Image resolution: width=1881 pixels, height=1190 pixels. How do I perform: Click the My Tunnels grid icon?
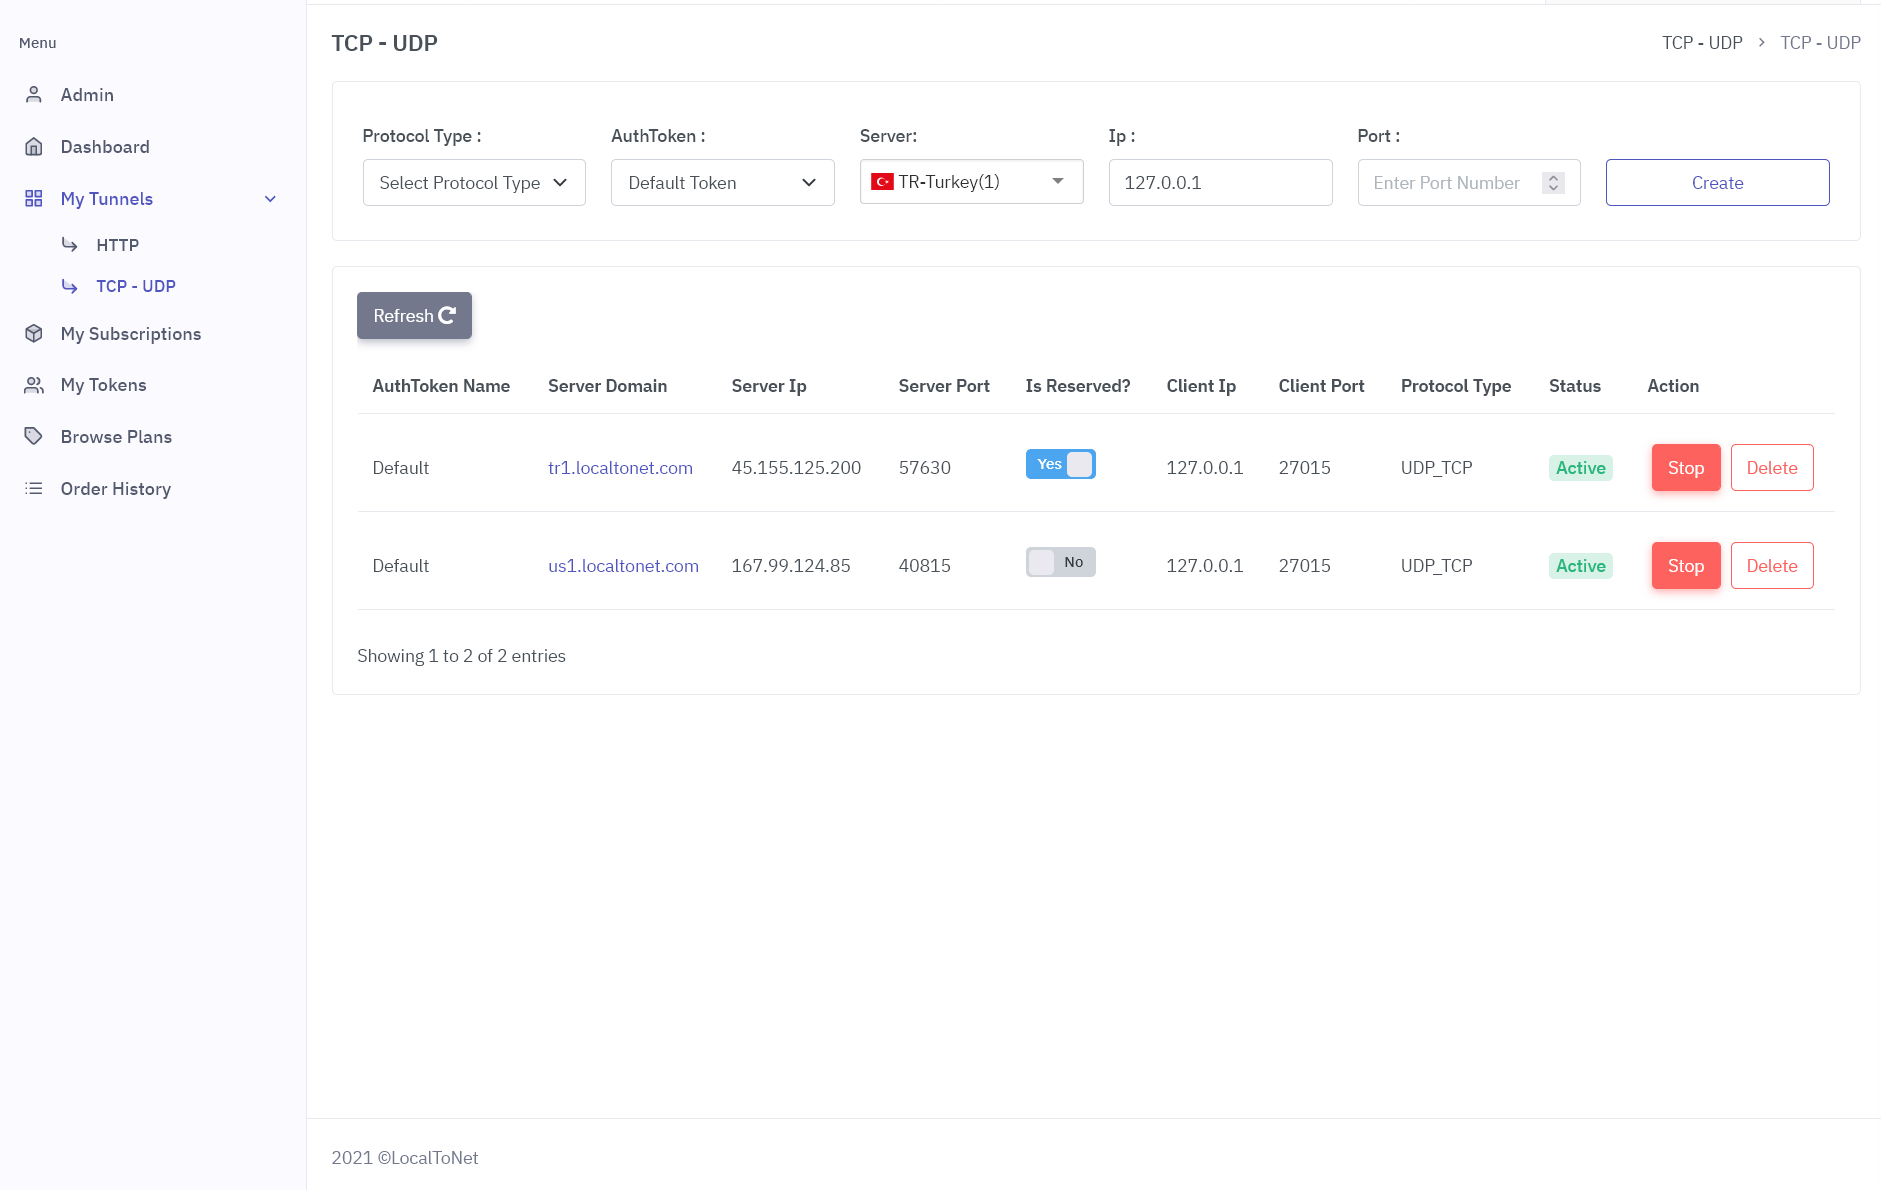point(34,199)
